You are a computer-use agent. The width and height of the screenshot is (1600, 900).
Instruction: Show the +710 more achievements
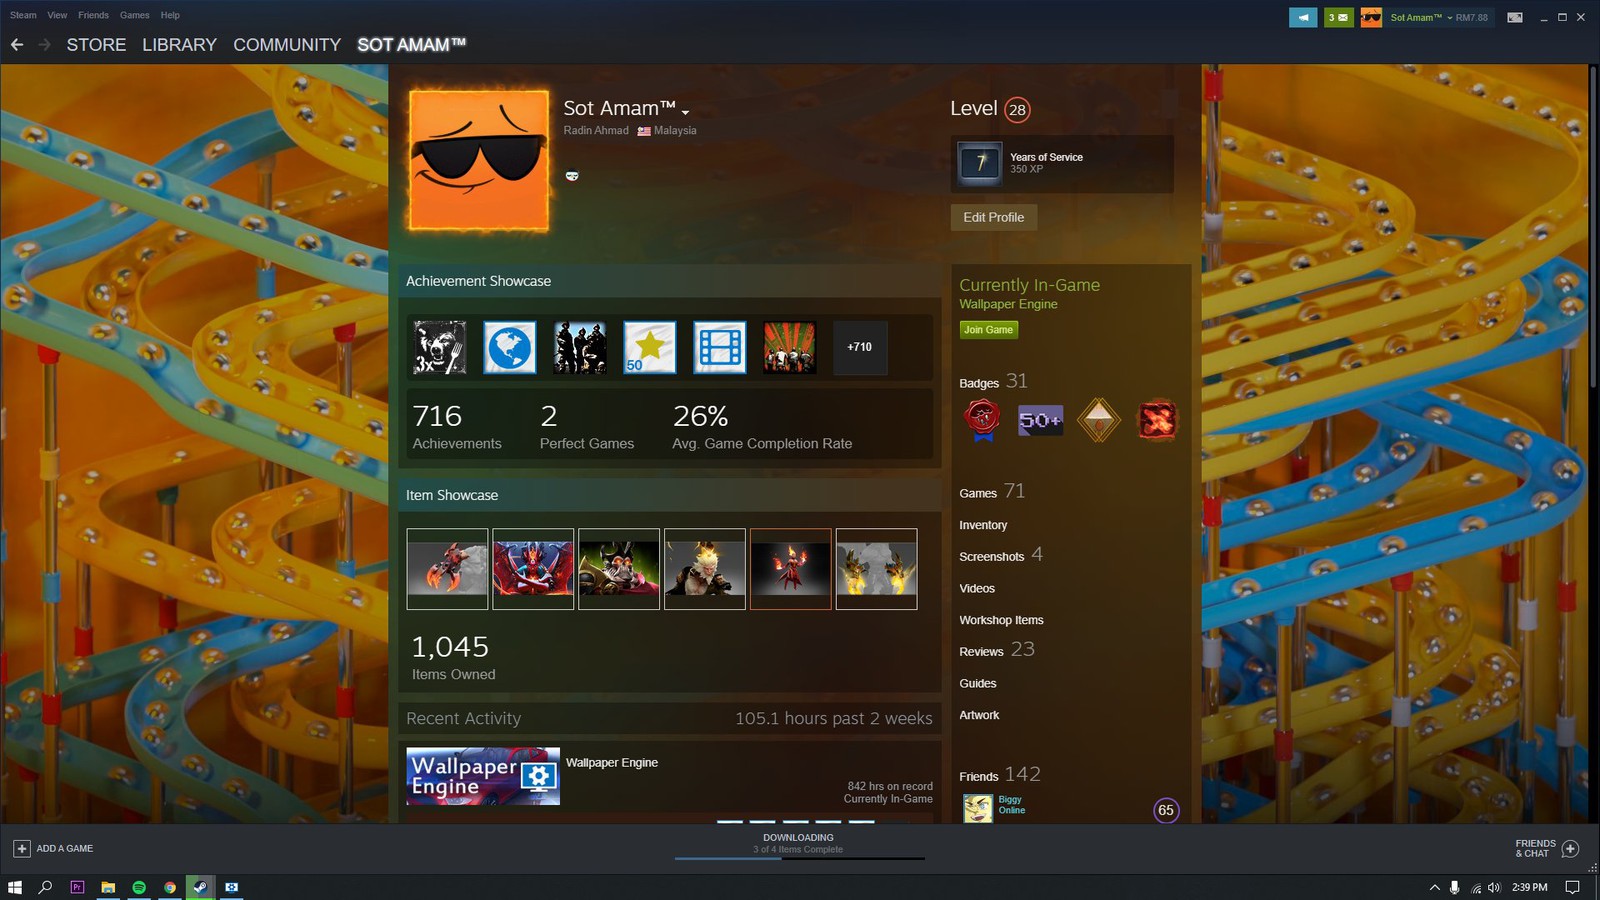[x=860, y=347]
